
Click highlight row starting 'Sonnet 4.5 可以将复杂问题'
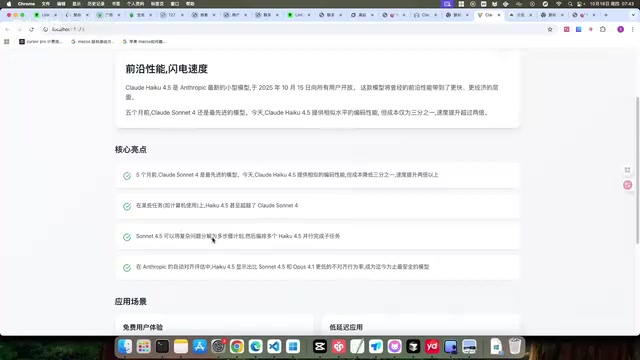click(x=317, y=236)
